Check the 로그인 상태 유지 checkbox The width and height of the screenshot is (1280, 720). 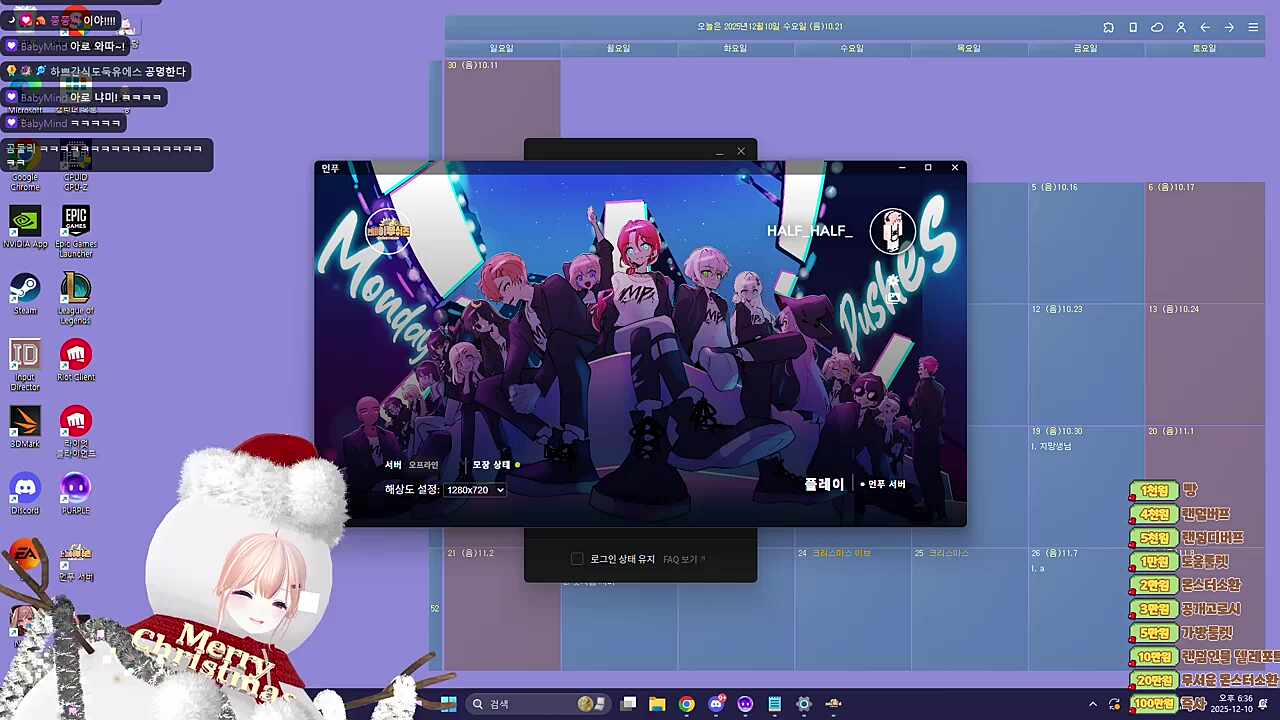point(577,559)
